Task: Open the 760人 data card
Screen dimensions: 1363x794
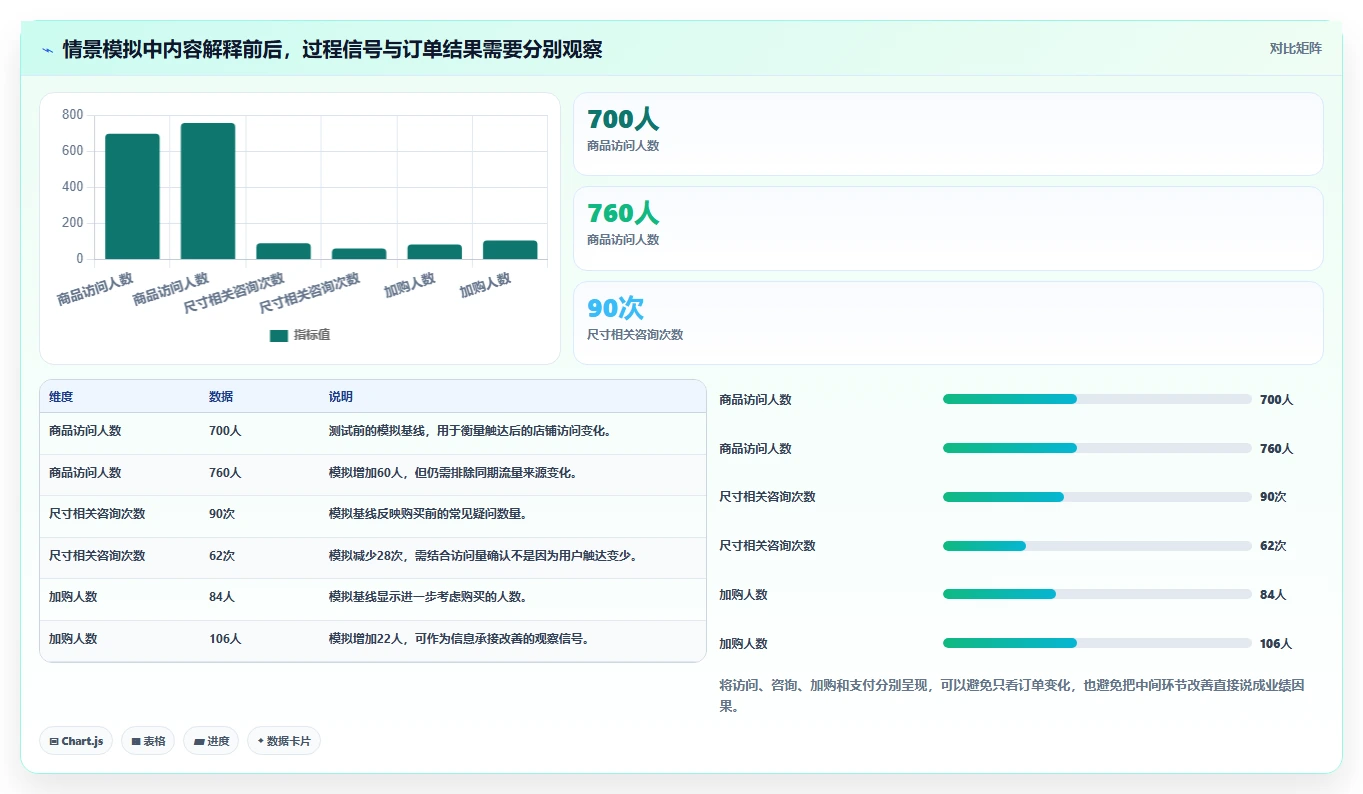Action: 947,228
